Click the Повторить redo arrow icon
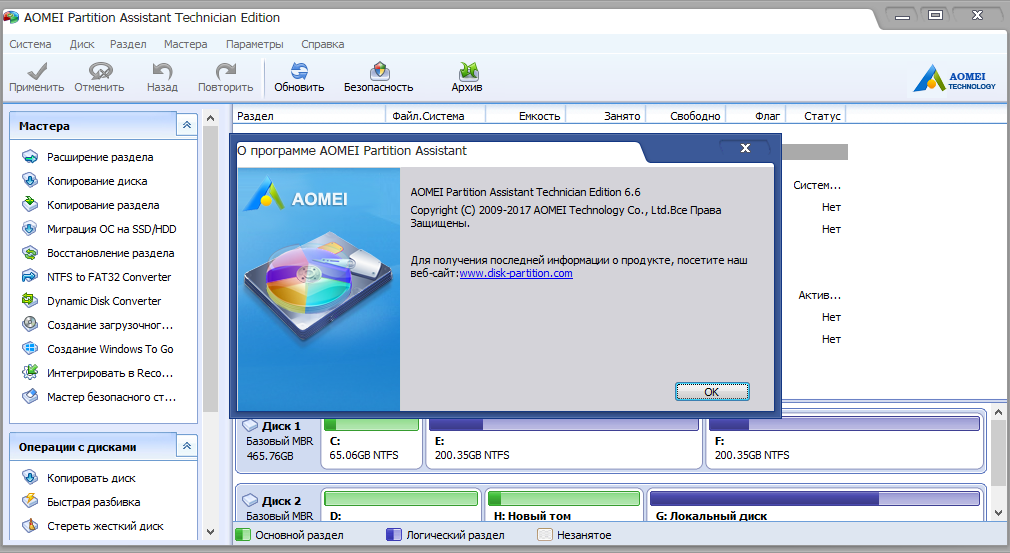This screenshot has width=1010, height=553. 225,71
